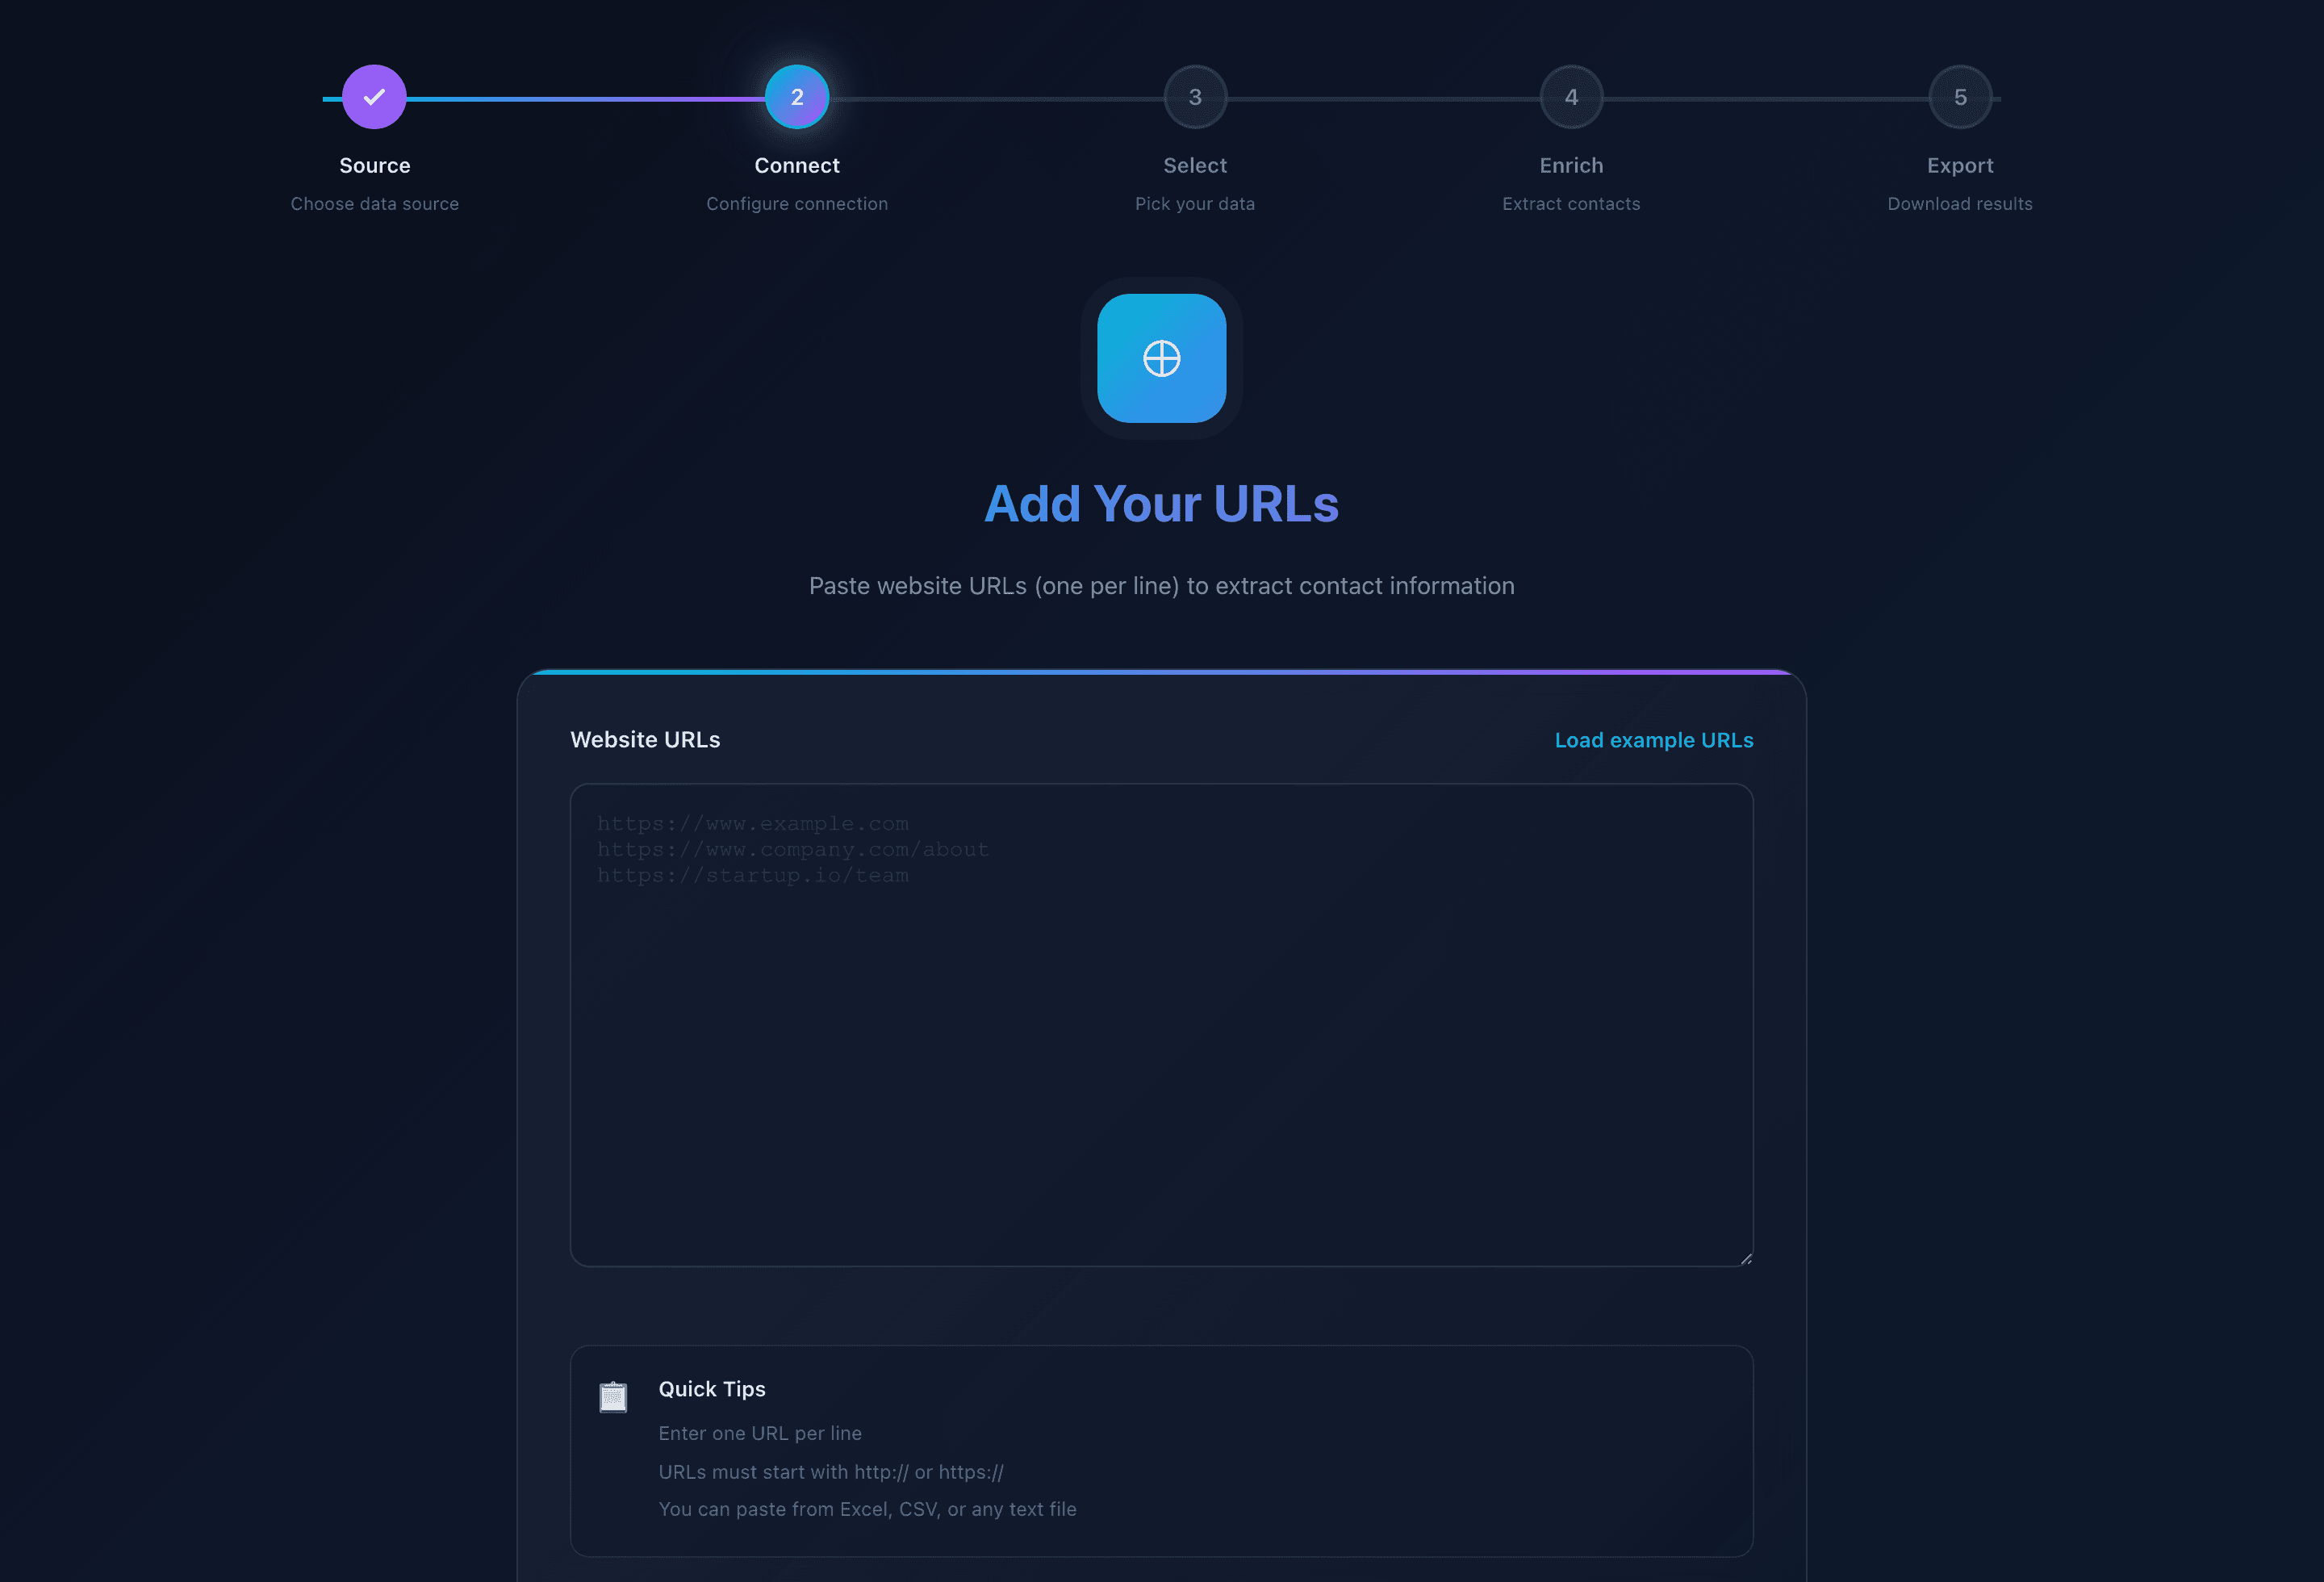Click the 'Website URLs' field label
This screenshot has width=2324, height=1582.
click(645, 740)
